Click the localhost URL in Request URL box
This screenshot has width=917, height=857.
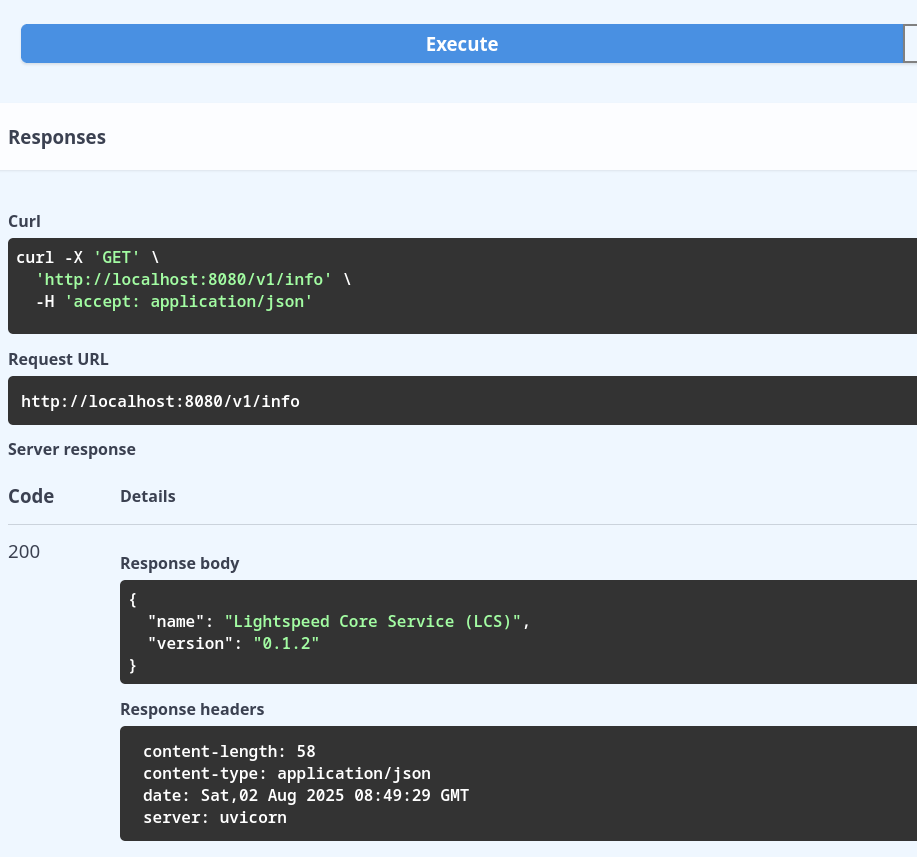pos(160,401)
